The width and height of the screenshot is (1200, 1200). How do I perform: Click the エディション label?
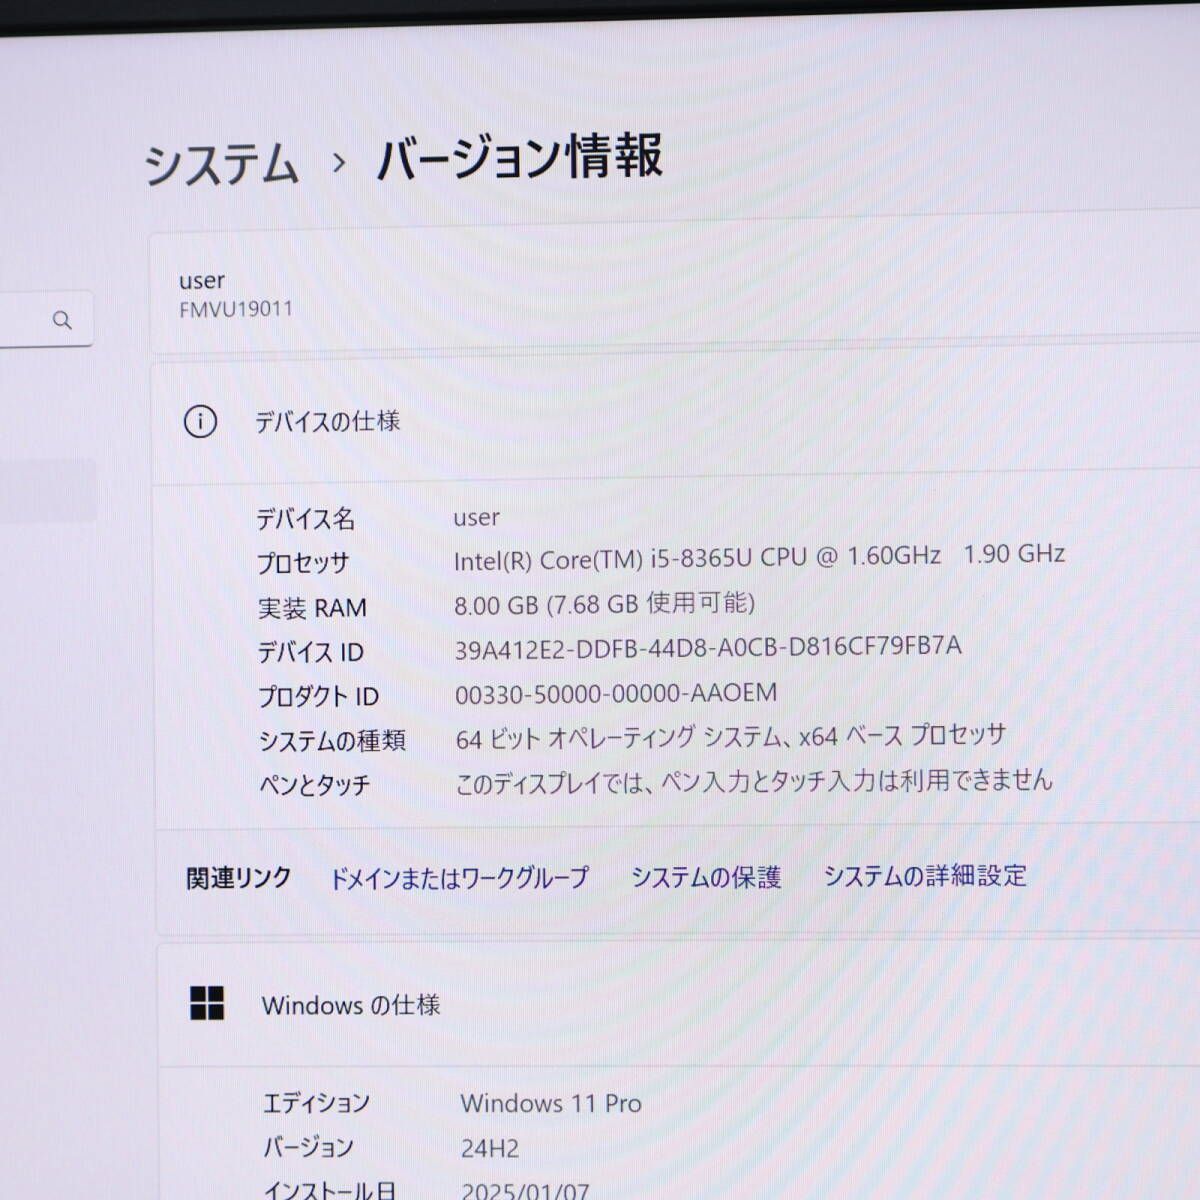316,1104
